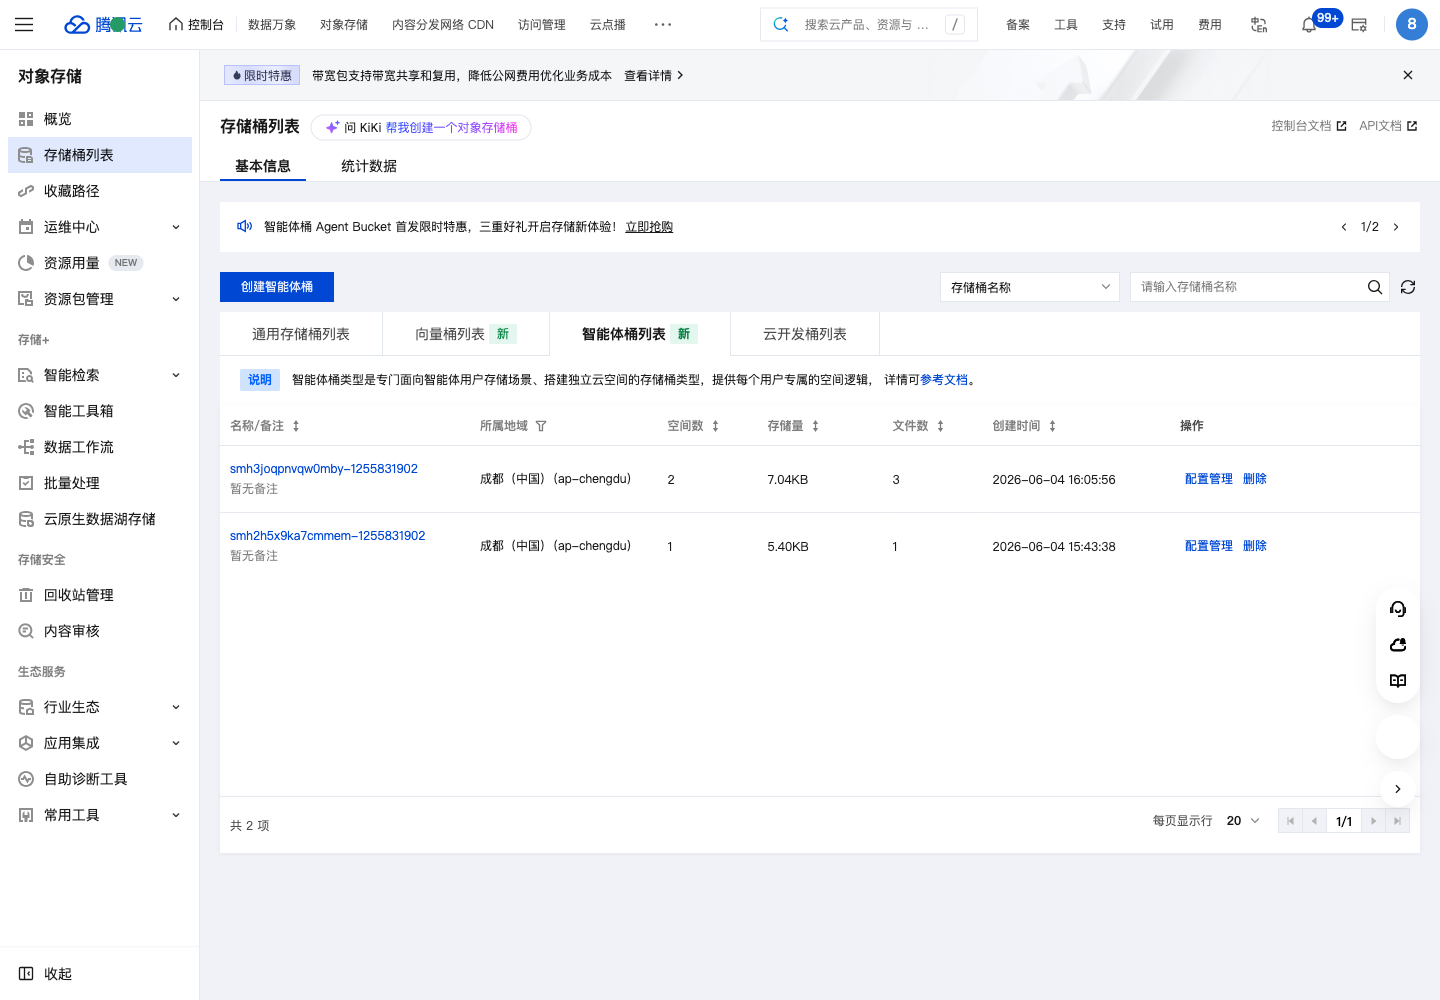Open 向量桶列表 tab
Screen dimensions: 1440x1000
point(466,334)
